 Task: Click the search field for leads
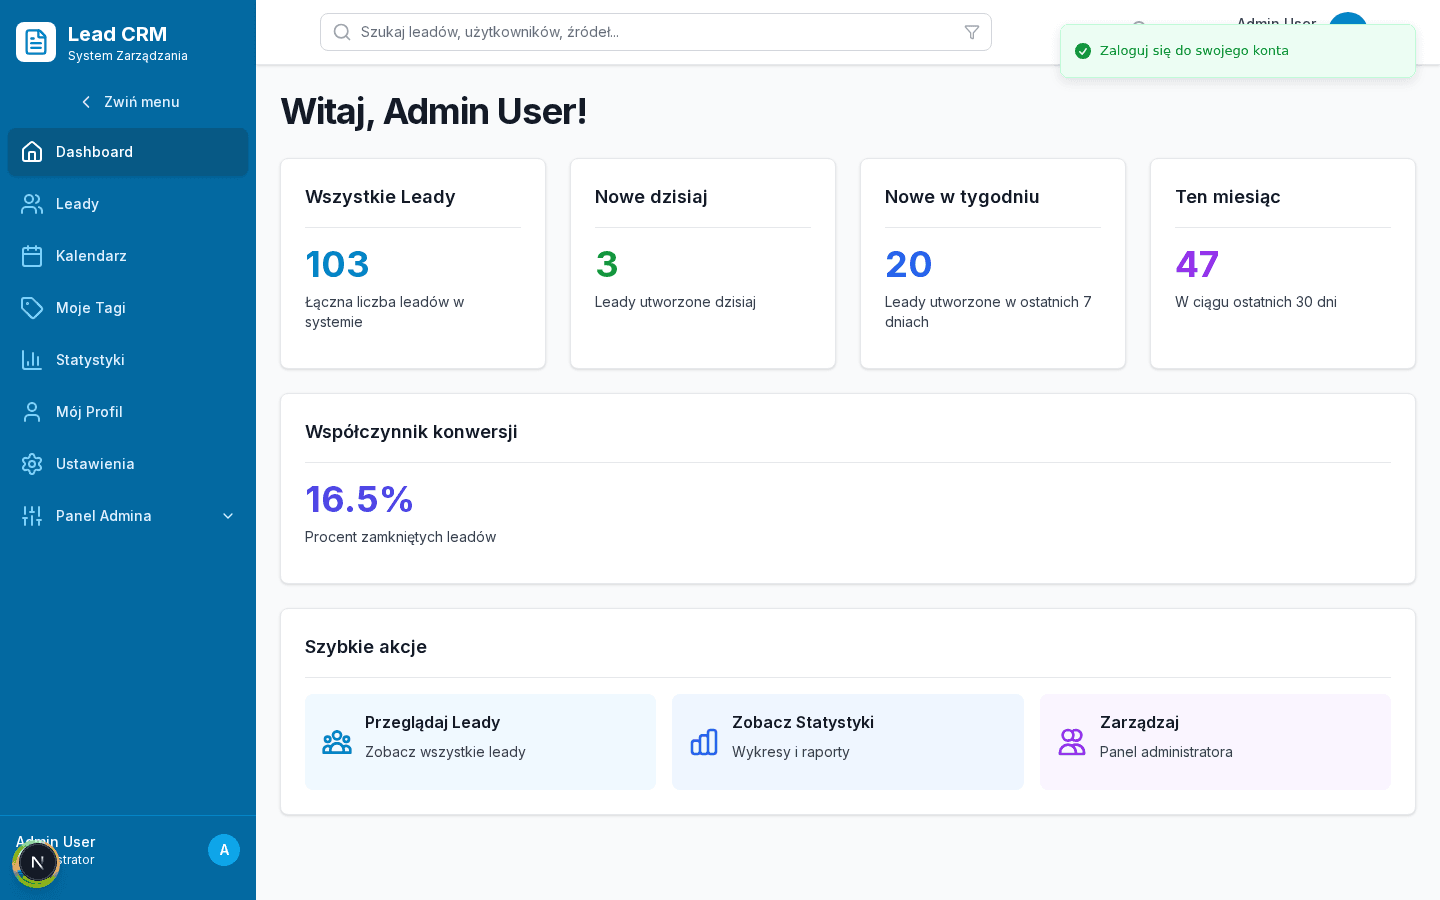tap(656, 32)
